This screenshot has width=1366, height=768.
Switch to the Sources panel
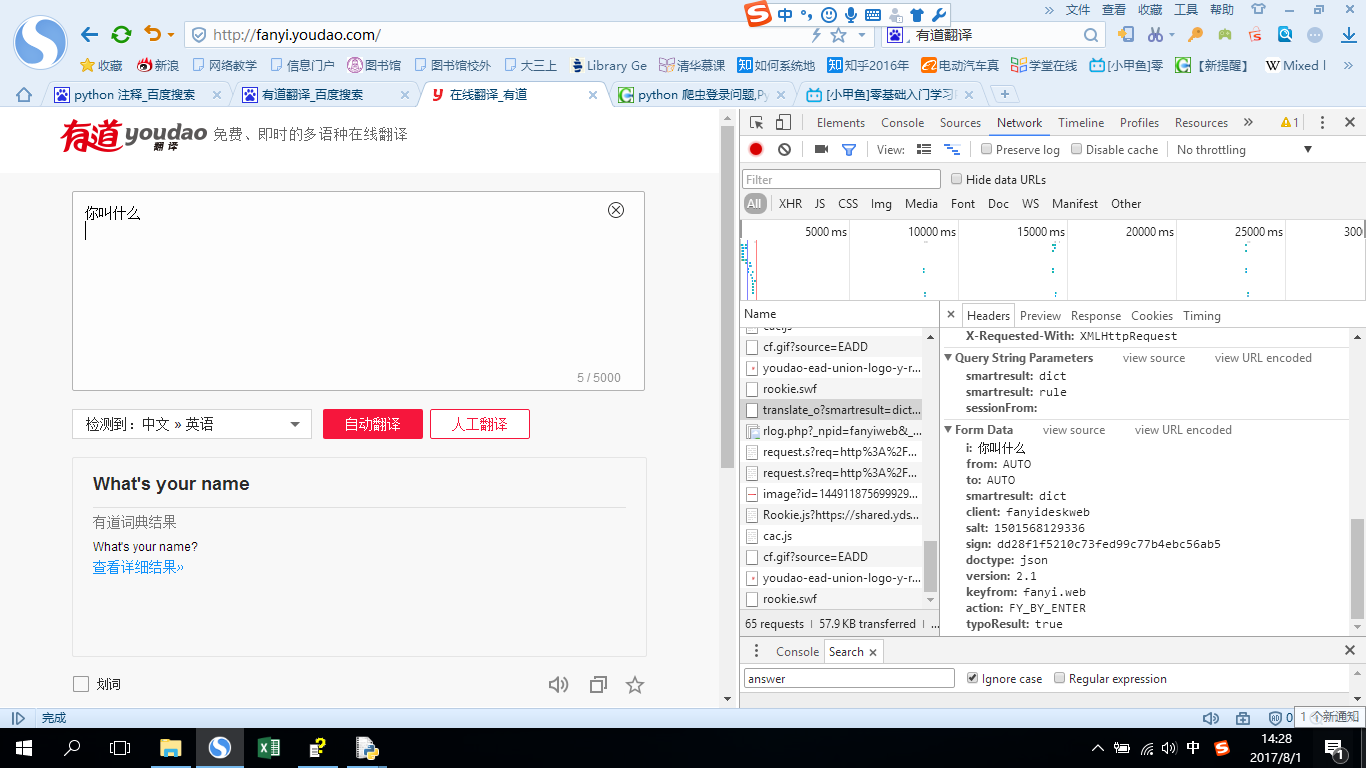[x=960, y=123]
